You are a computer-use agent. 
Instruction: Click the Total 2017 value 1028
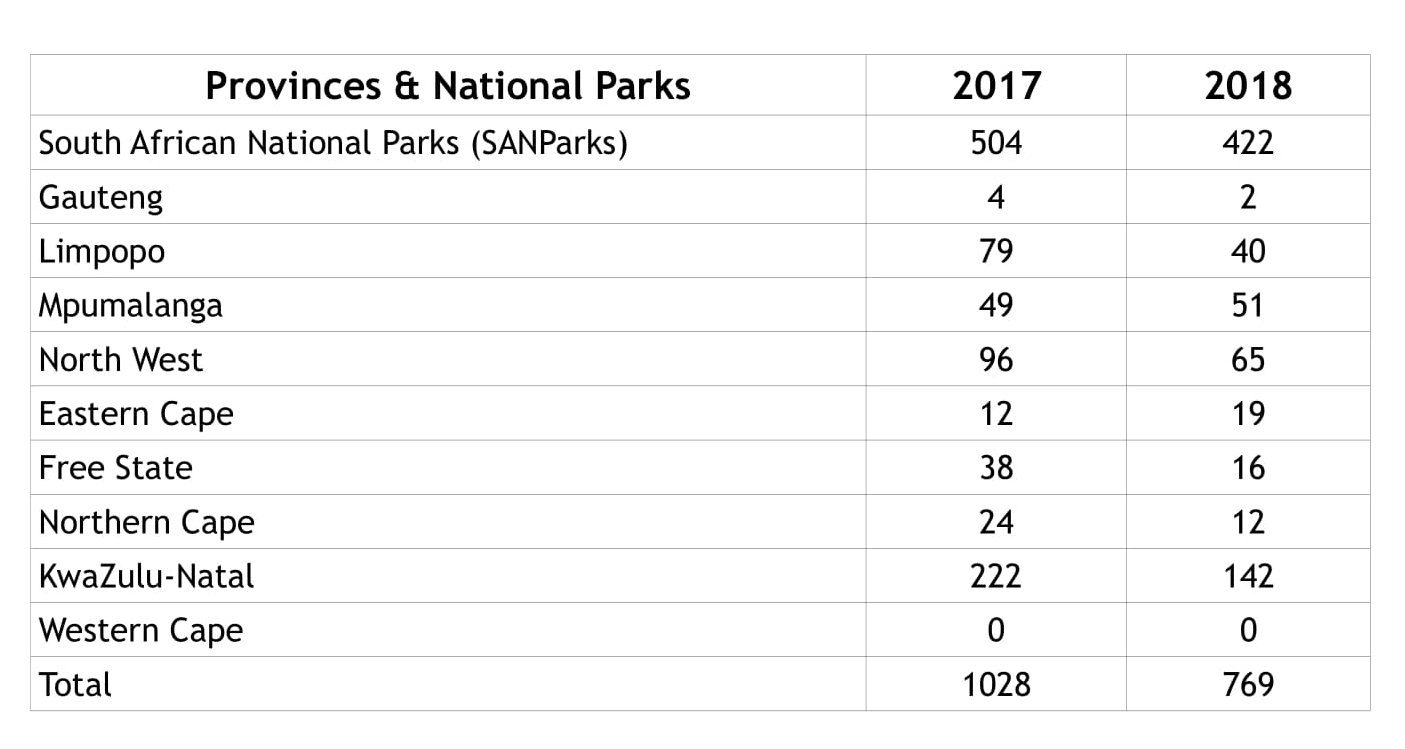(996, 684)
